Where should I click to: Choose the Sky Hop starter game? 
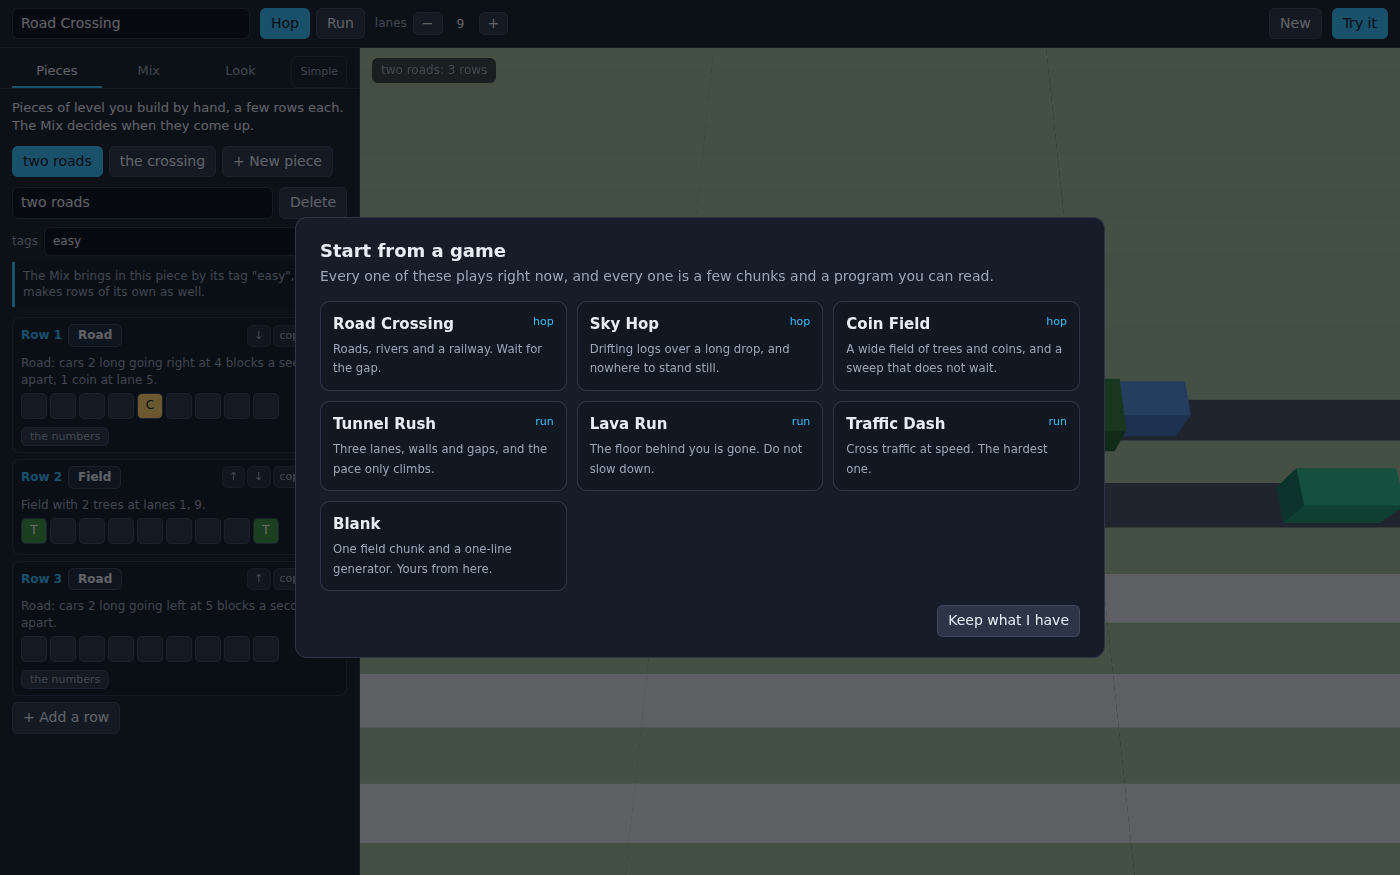pos(700,346)
